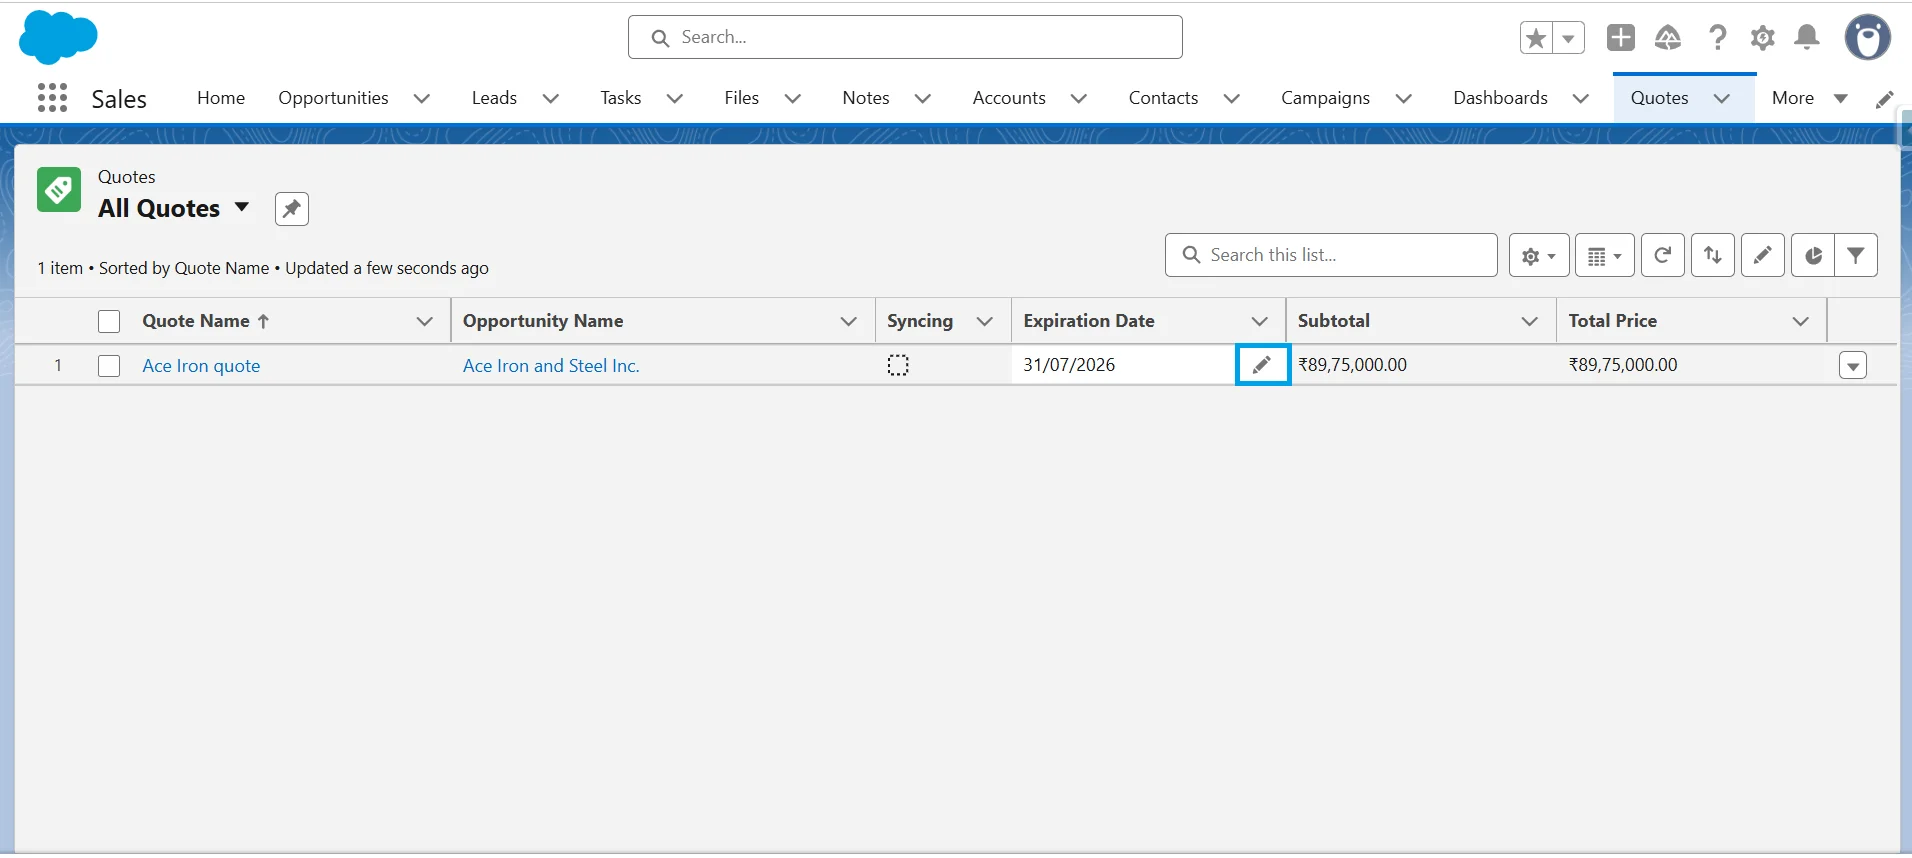Open the row actions dropdown for Ace Iron quote
Screen dimensions: 1912x858
pos(1853,366)
